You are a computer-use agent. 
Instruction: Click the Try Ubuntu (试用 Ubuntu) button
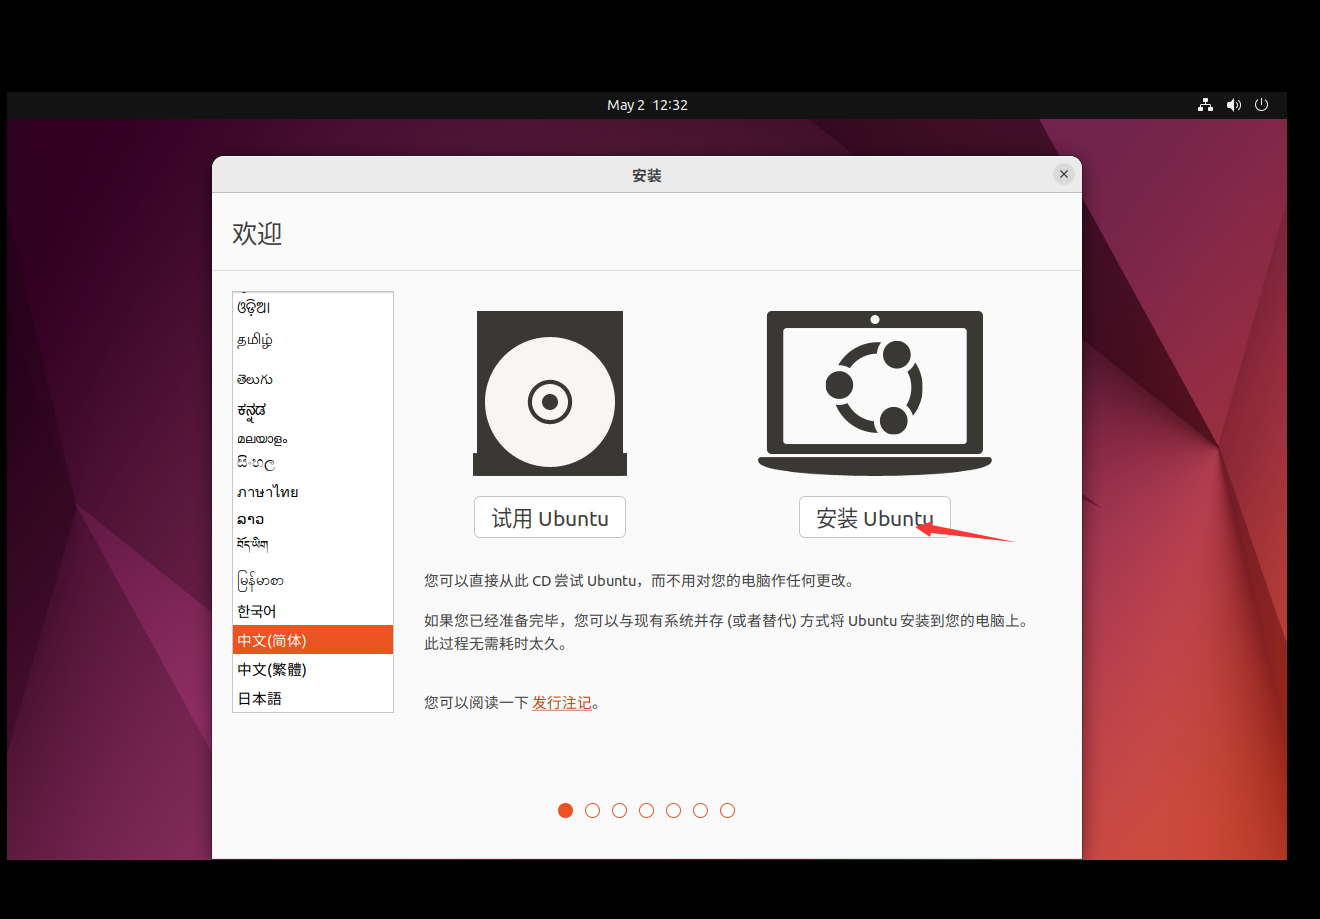550,518
